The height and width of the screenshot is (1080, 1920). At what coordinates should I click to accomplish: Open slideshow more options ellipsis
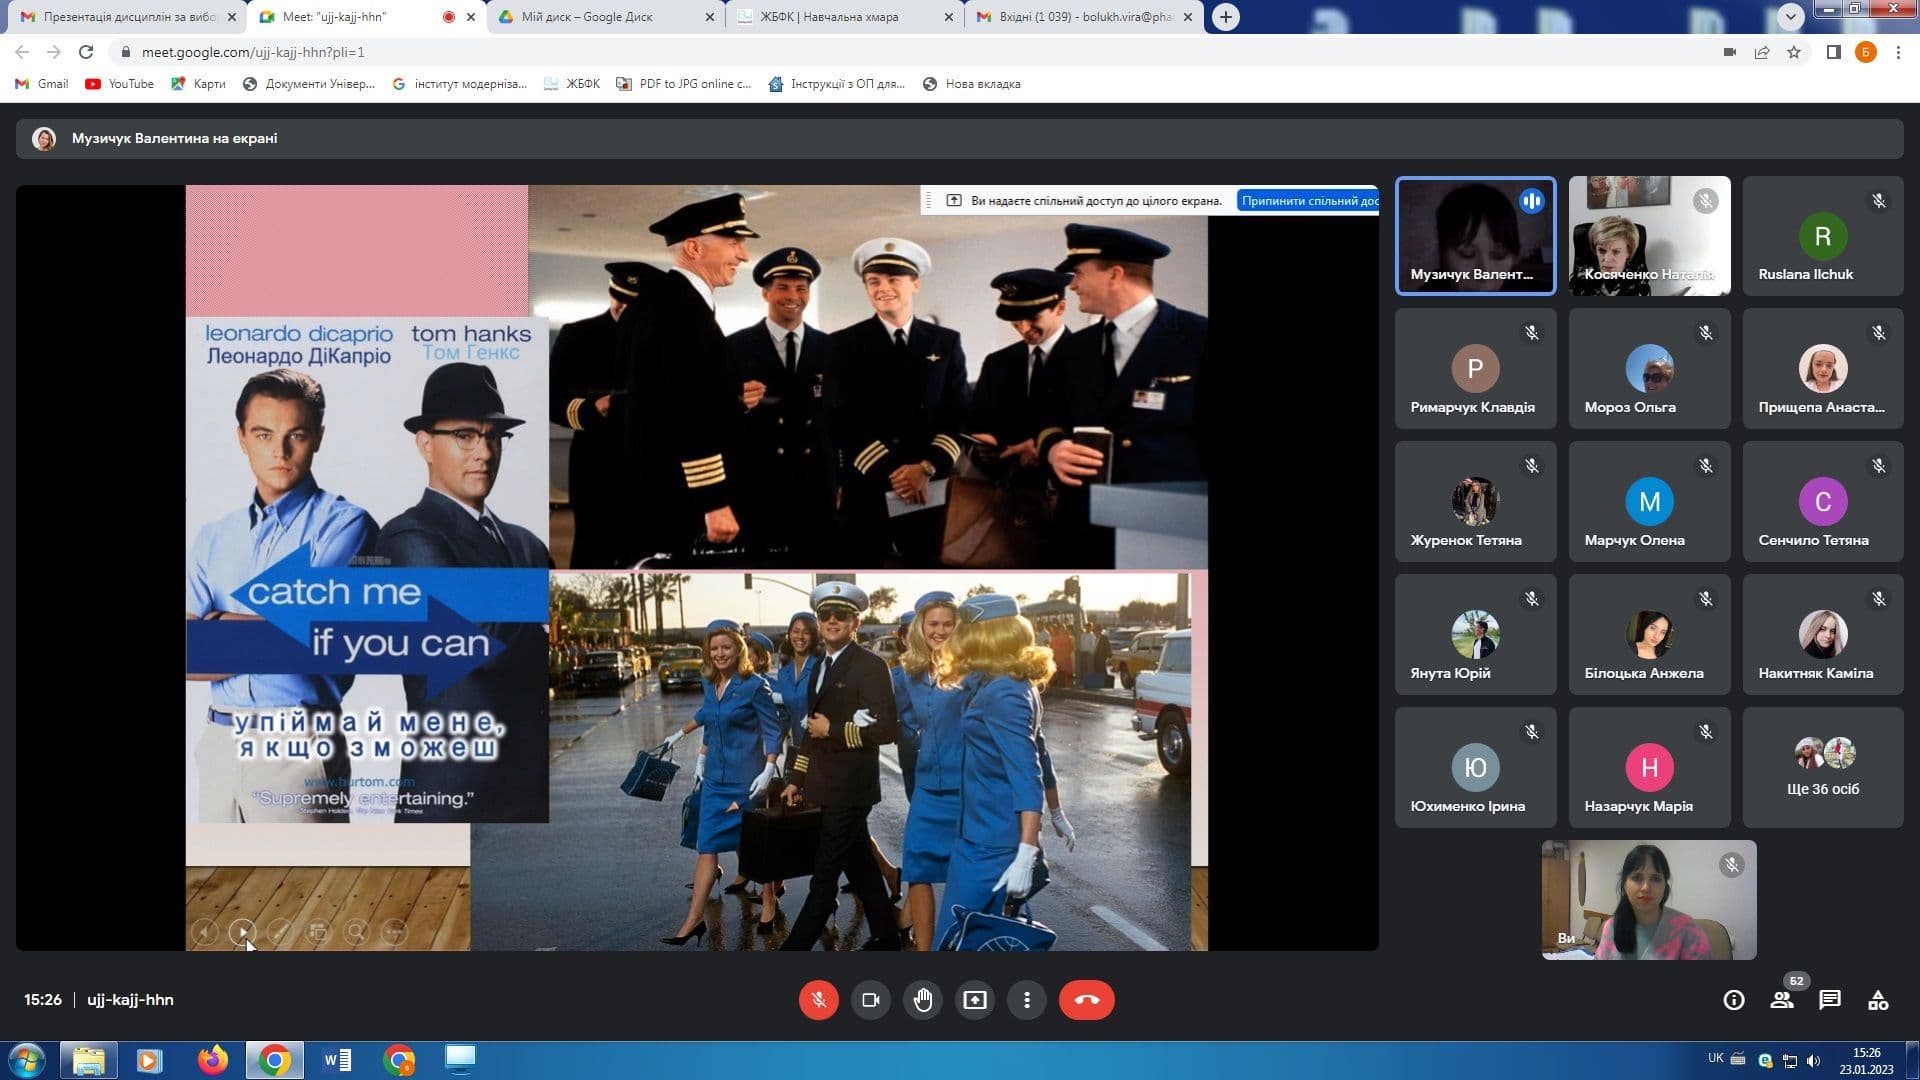394,932
